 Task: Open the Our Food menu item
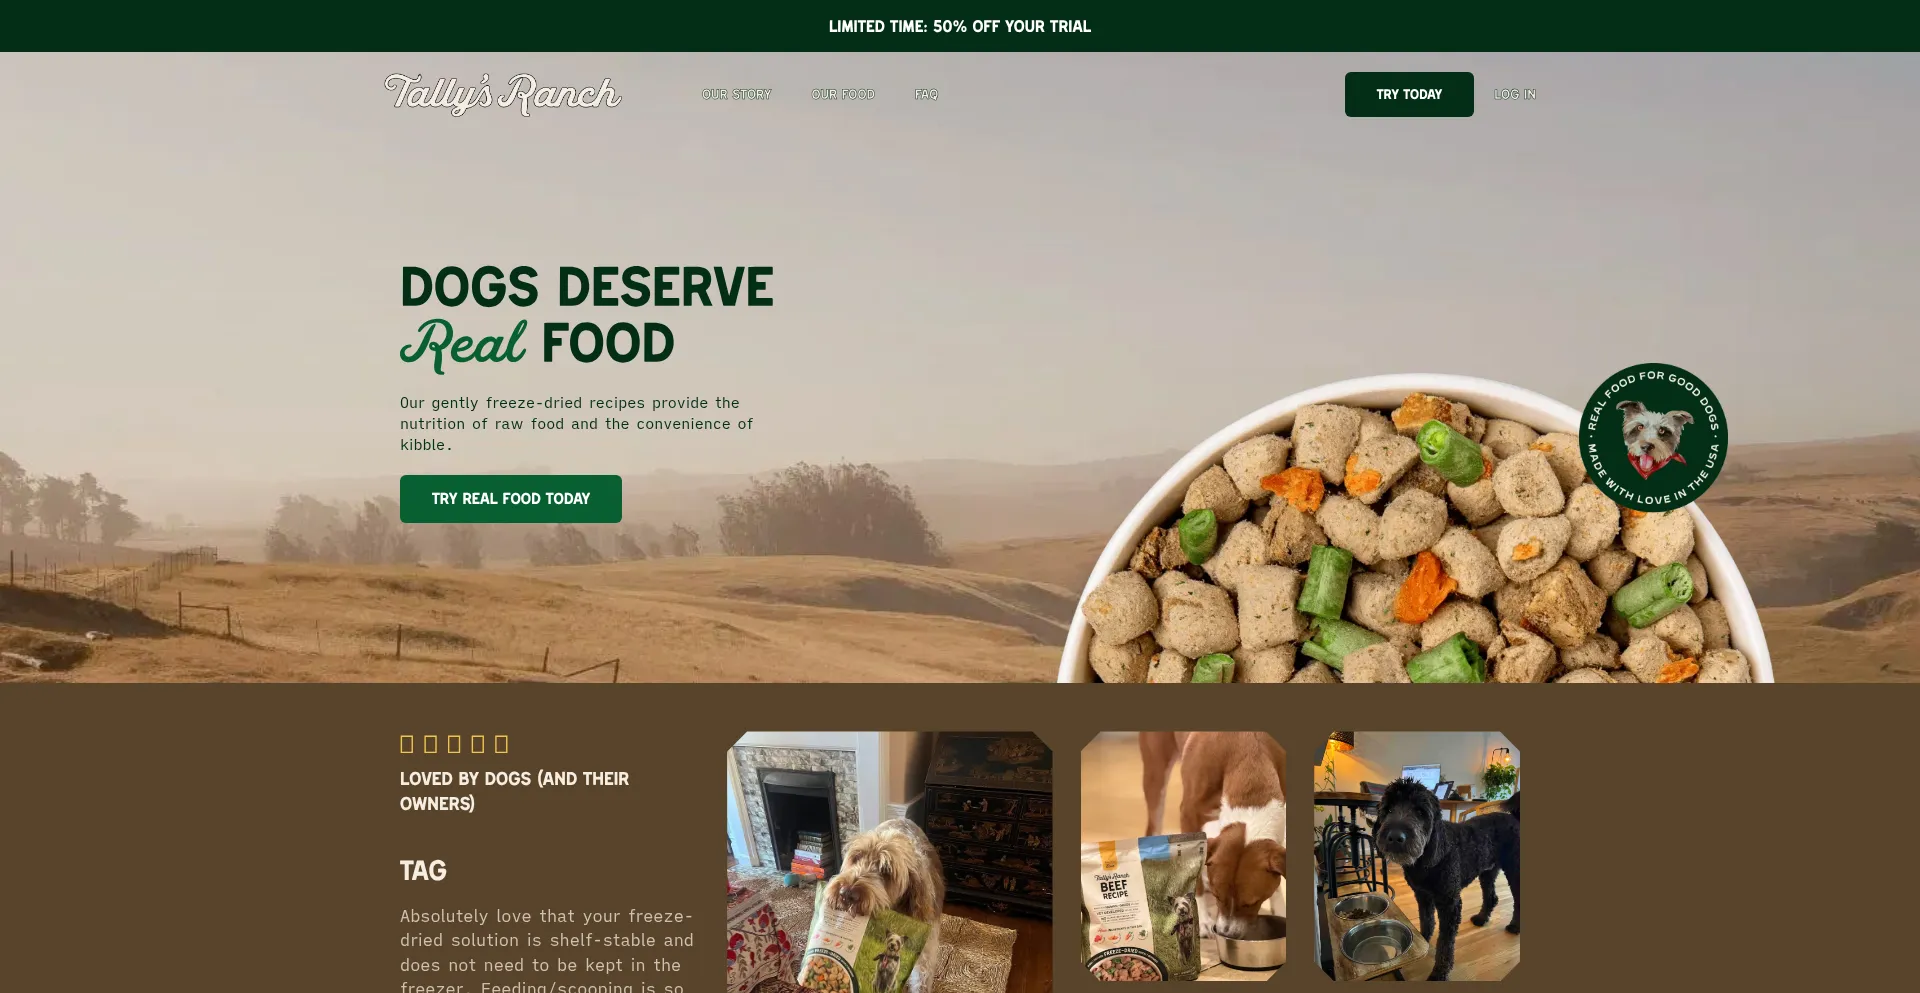coord(843,94)
